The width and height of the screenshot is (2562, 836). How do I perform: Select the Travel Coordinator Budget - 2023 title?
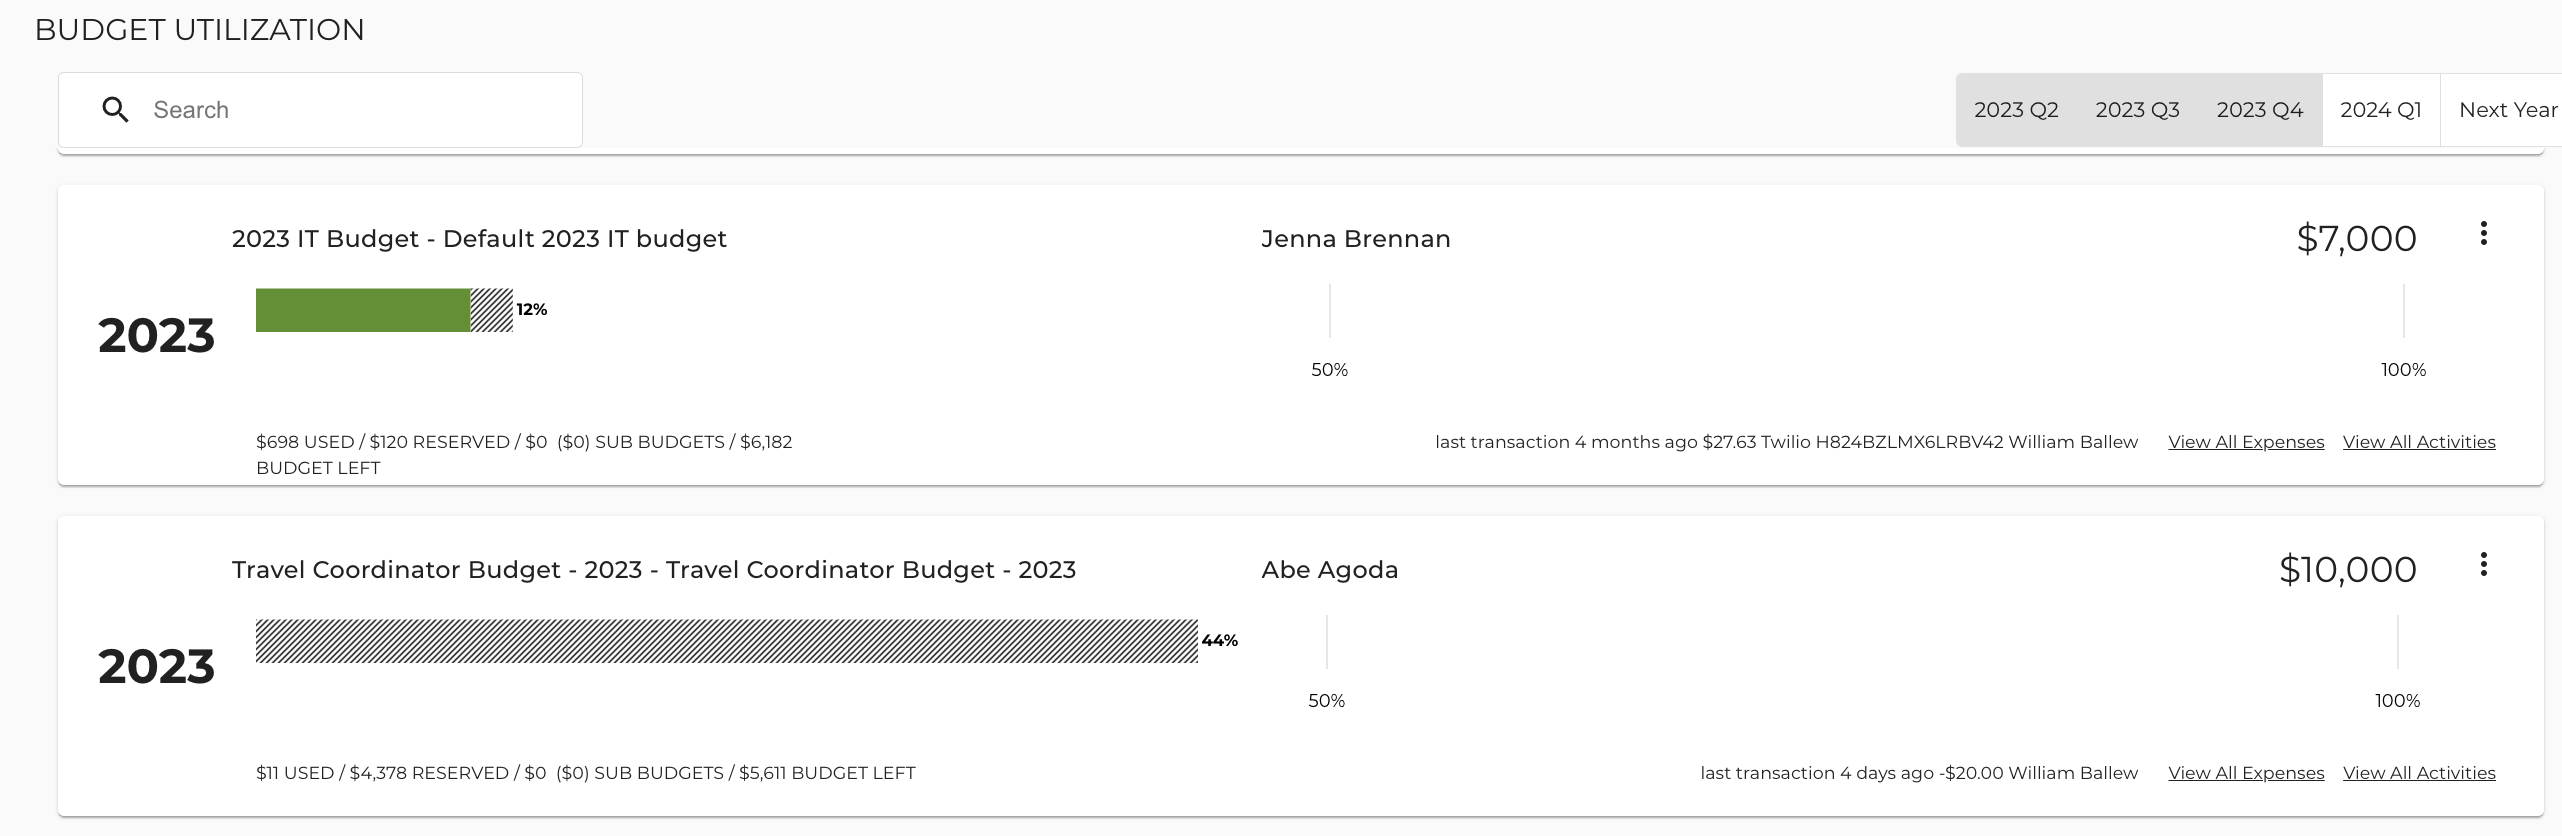[654, 569]
